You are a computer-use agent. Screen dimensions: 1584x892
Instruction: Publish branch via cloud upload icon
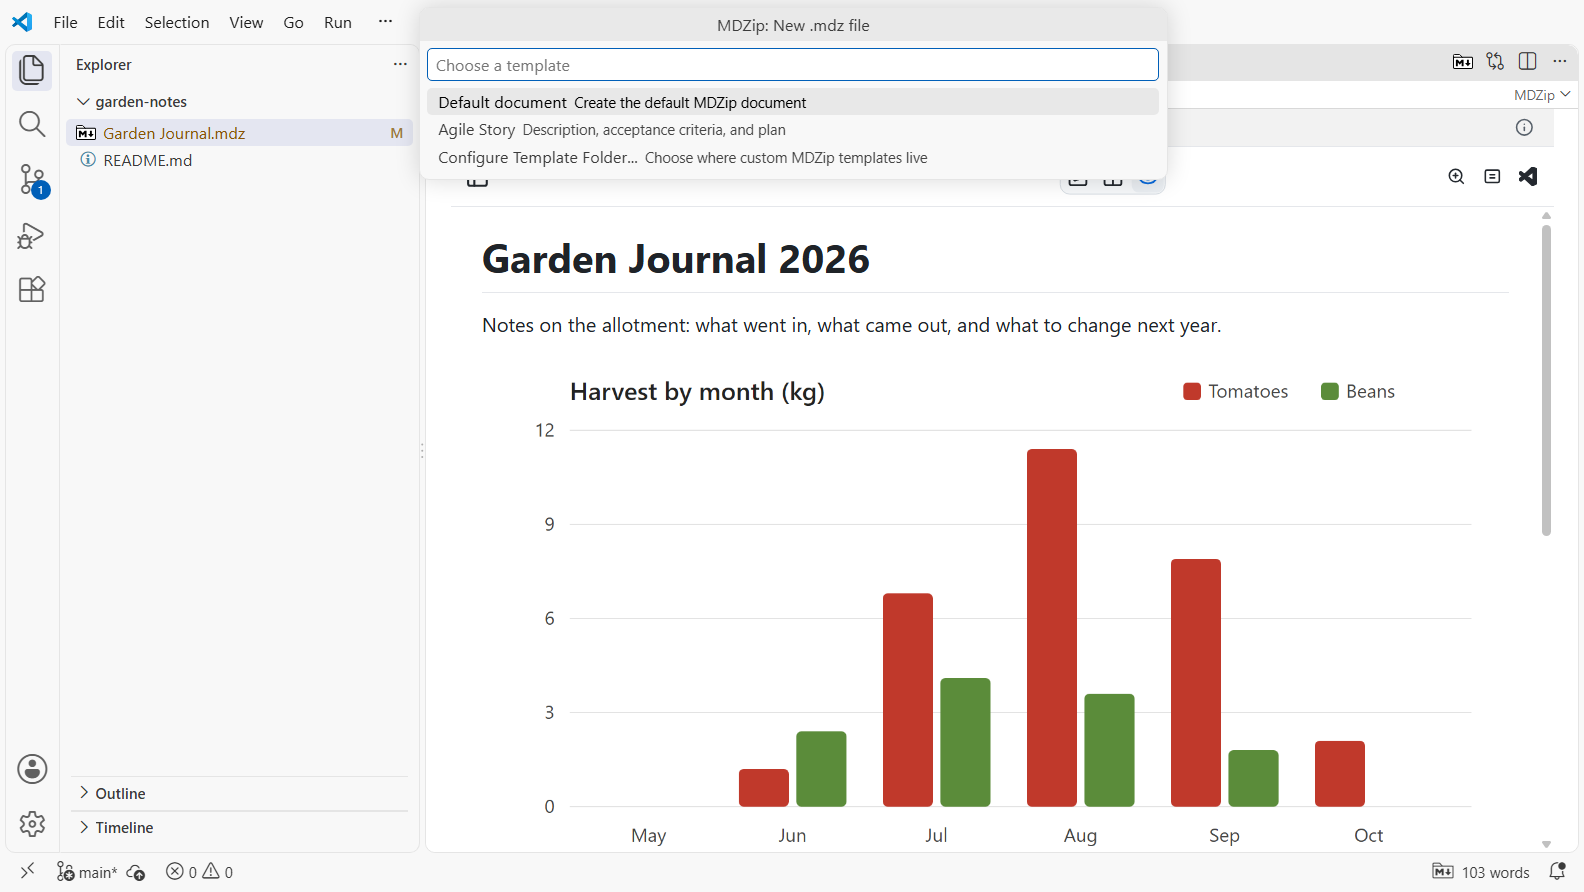tap(136, 872)
